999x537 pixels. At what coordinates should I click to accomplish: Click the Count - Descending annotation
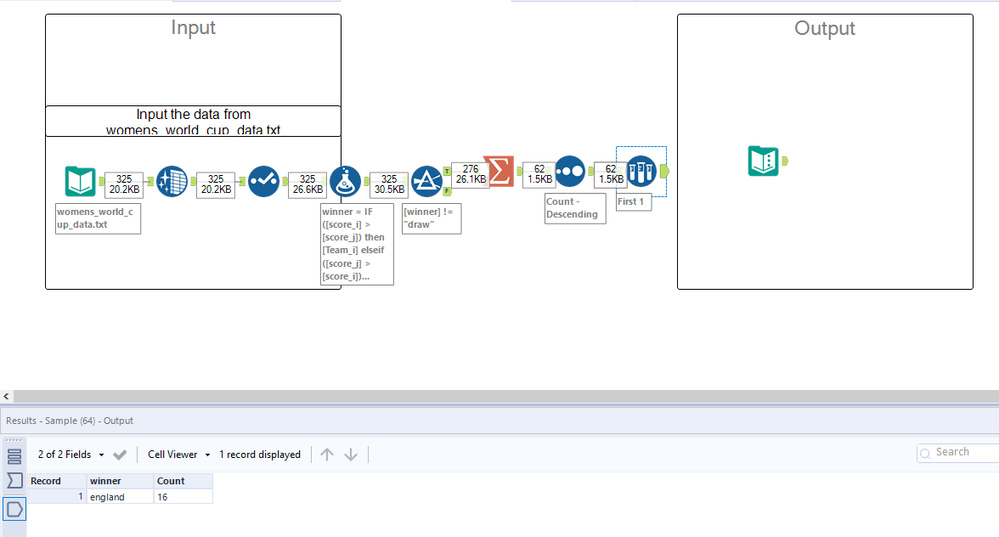click(575, 208)
